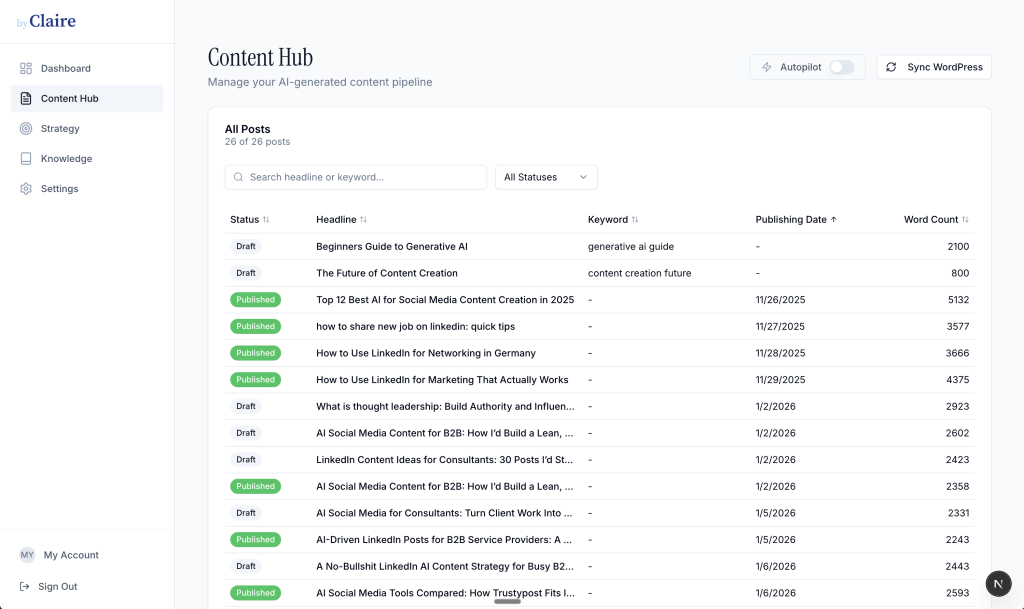Click the Content Hub document icon

coord(26,99)
